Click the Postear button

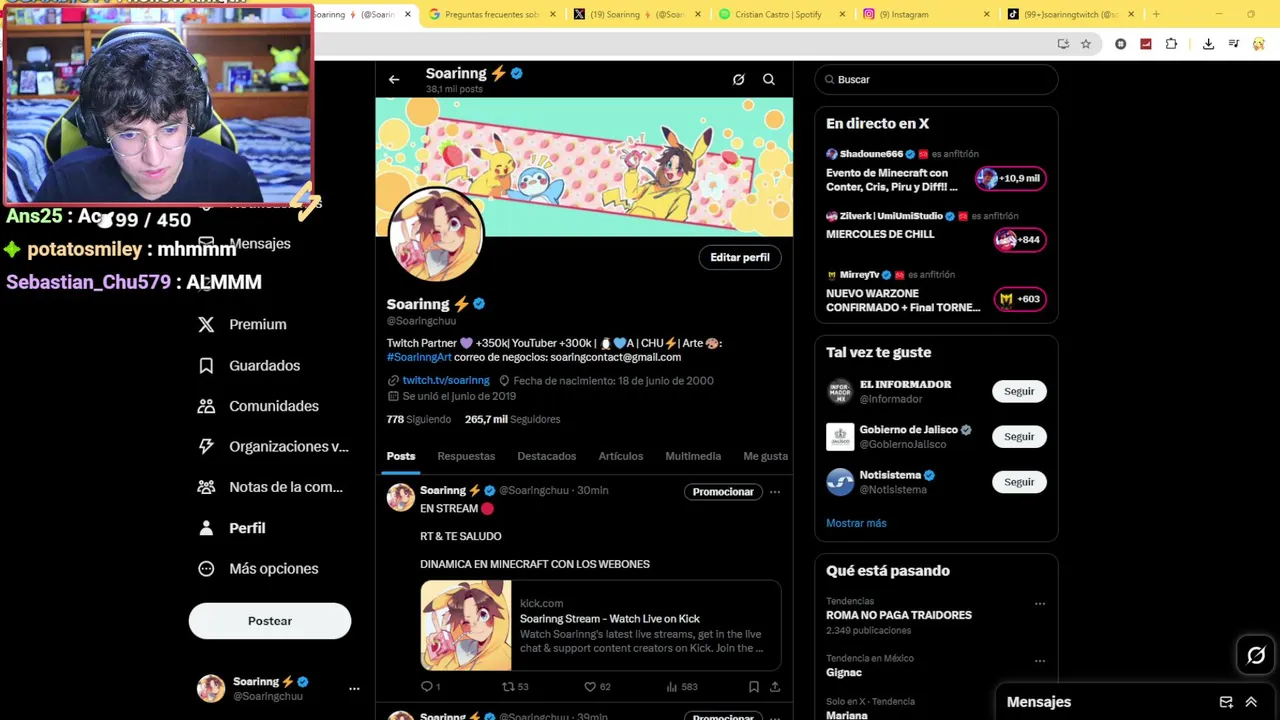click(x=270, y=621)
